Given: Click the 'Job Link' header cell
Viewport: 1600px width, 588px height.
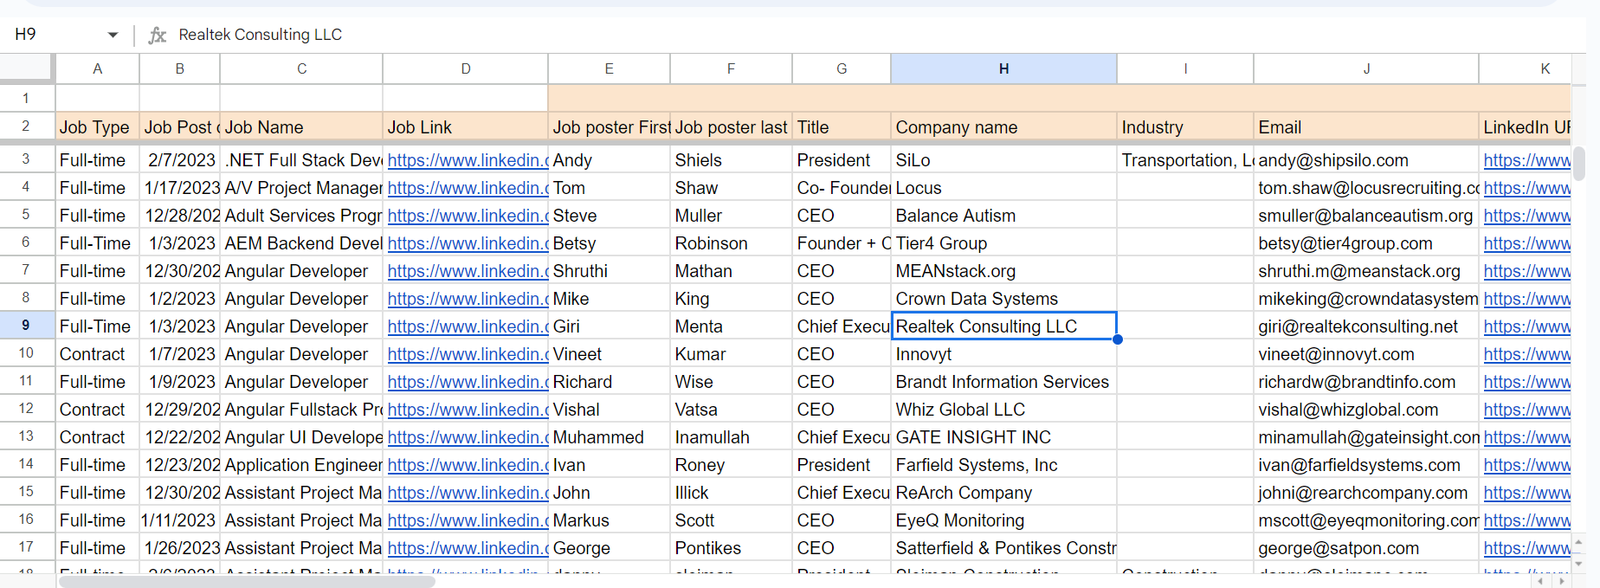Looking at the screenshot, I should pyautogui.click(x=465, y=127).
